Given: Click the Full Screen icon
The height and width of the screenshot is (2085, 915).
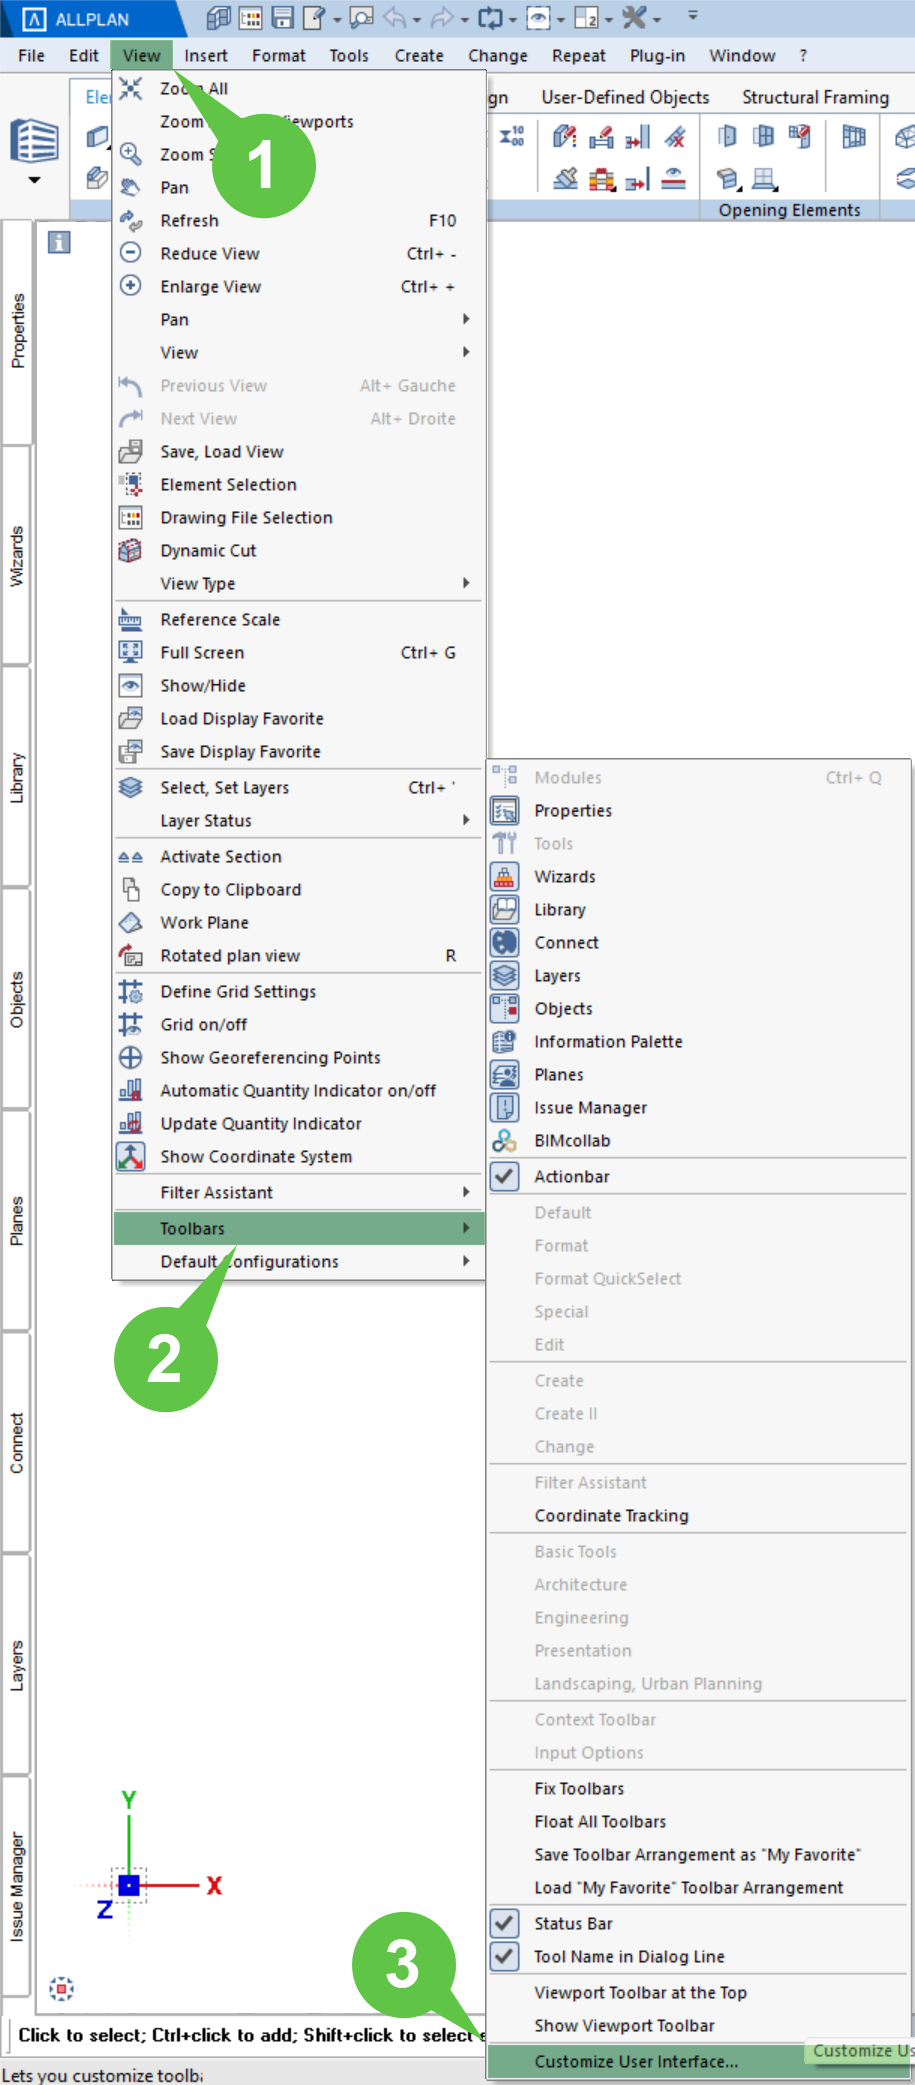Looking at the screenshot, I should (x=131, y=652).
